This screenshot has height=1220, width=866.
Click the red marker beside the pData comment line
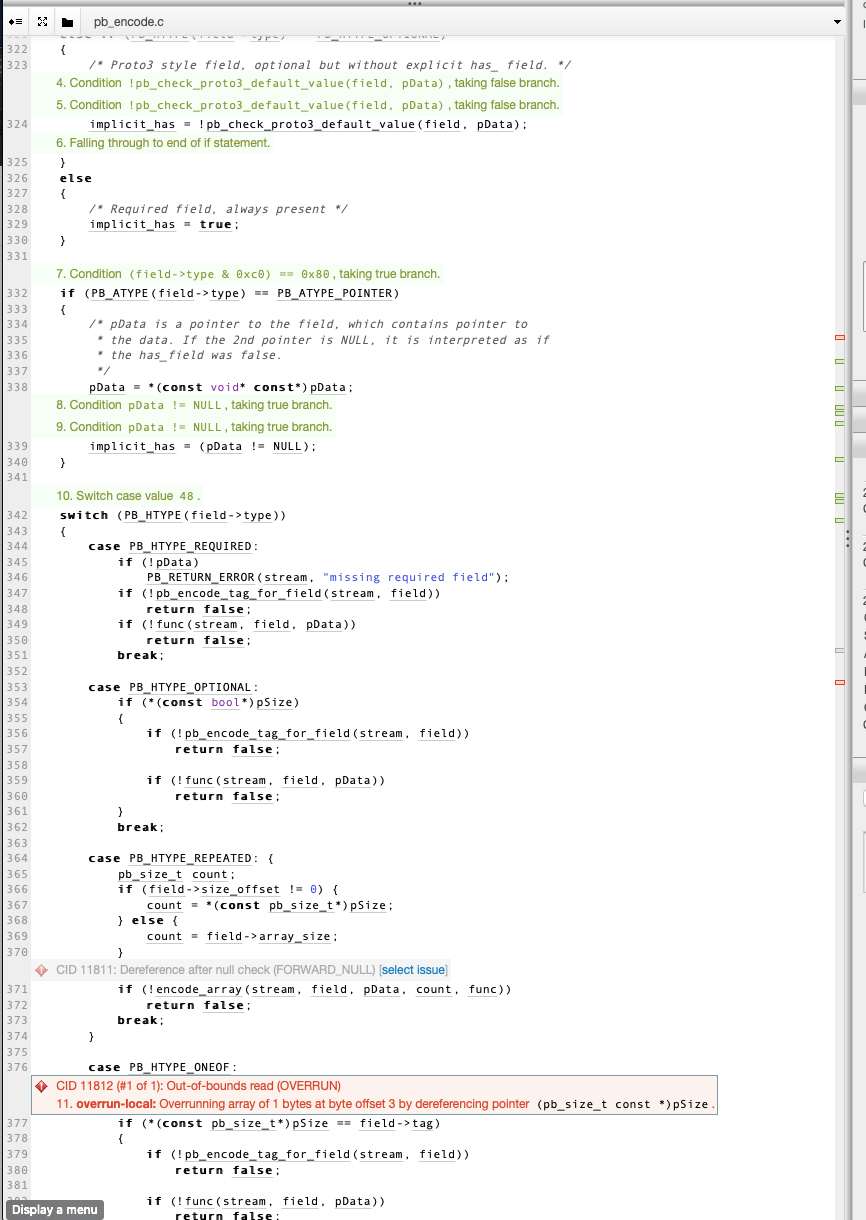[x=841, y=337]
